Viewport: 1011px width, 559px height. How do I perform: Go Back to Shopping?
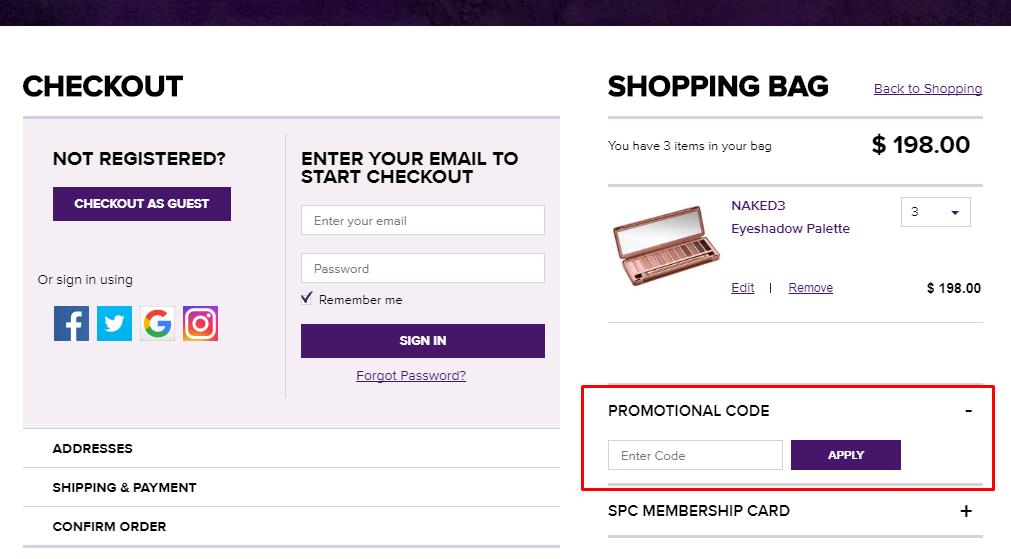click(928, 89)
